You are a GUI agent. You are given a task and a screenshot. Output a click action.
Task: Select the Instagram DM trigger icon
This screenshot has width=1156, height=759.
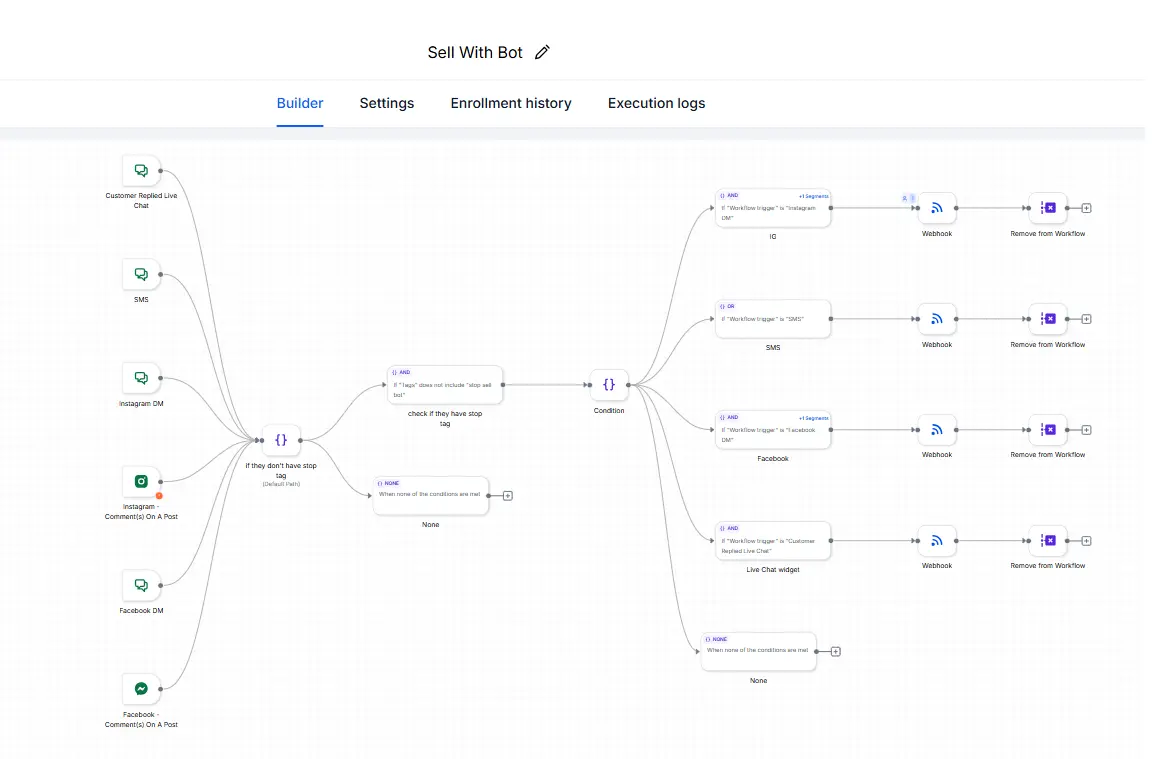click(141, 378)
